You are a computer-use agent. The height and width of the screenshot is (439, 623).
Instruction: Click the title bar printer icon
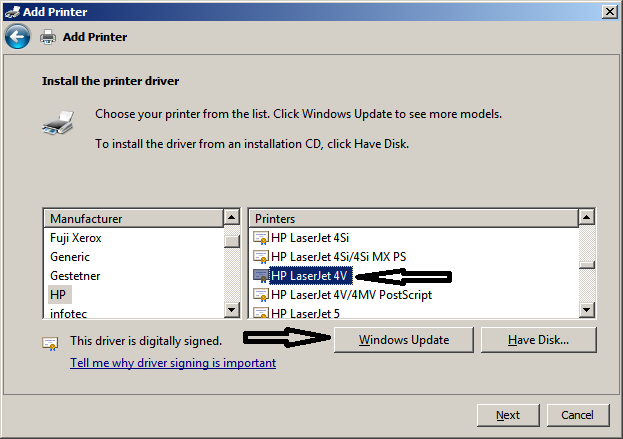12,12
